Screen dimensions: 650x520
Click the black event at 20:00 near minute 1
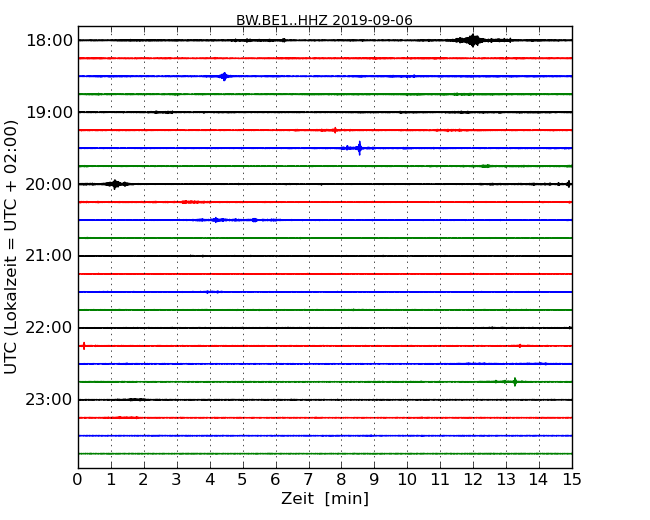click(x=115, y=184)
